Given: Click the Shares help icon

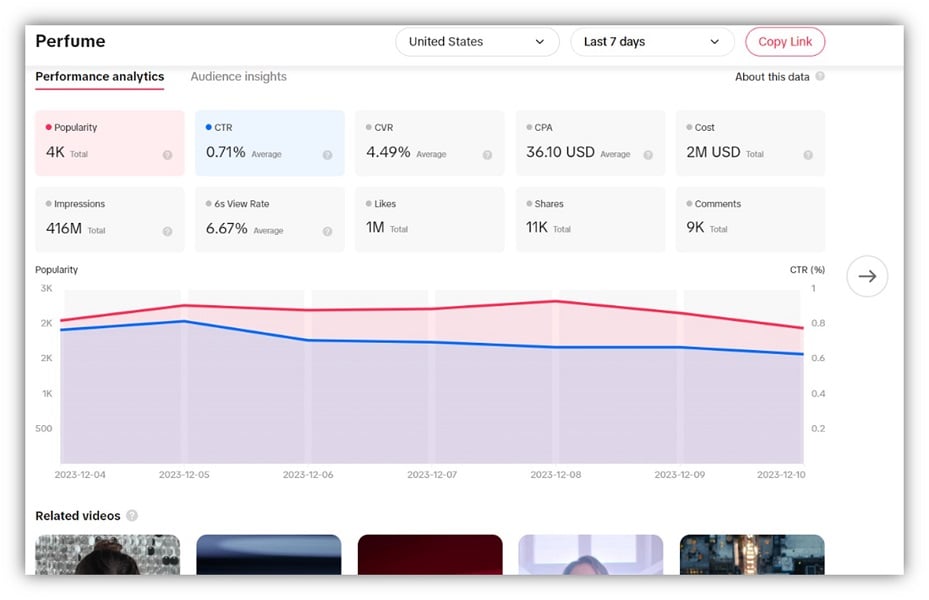Looking at the screenshot, I should coord(648,232).
